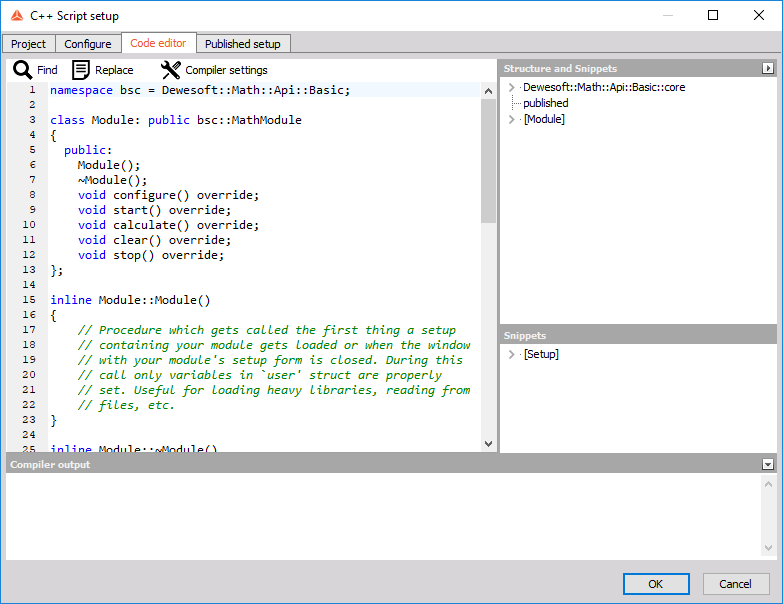Click the Find label
Screen dimensions: 783x604
[47, 70]
